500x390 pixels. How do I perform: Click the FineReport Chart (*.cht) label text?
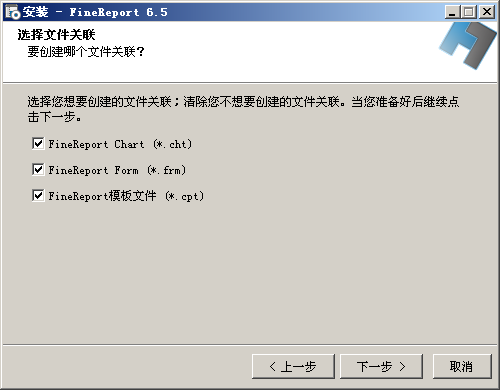pos(120,144)
